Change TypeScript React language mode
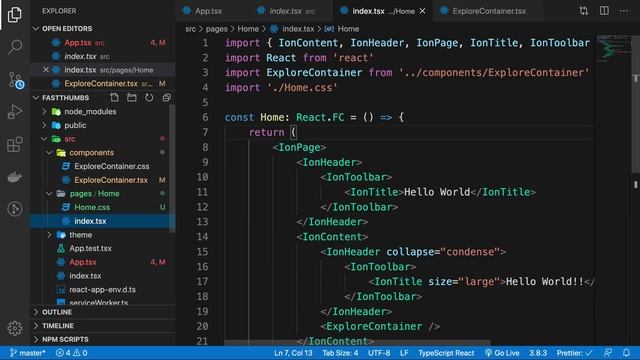Image resolution: width=640 pixels, height=360 pixels. (446, 353)
